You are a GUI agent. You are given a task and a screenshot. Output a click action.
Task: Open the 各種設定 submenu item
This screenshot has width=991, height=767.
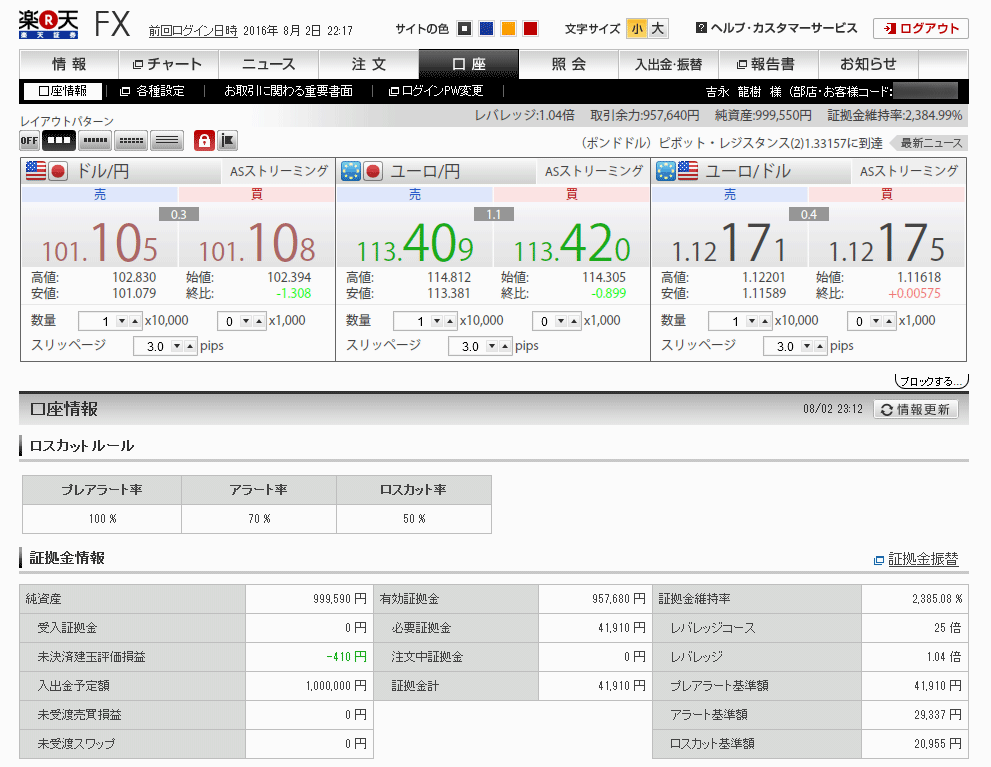(x=152, y=91)
